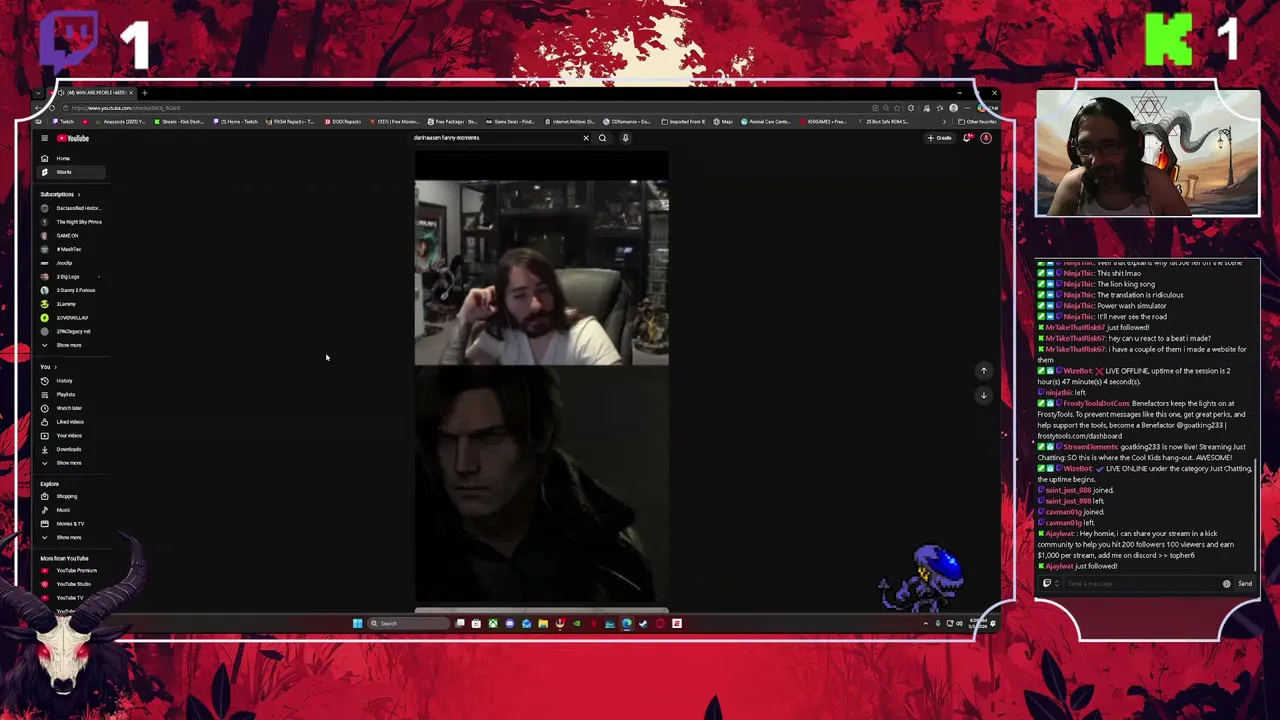Viewport: 1280px width, 720px height.
Task: Open Stream - Kick Dashboard bookmark
Action: click(x=180, y=122)
